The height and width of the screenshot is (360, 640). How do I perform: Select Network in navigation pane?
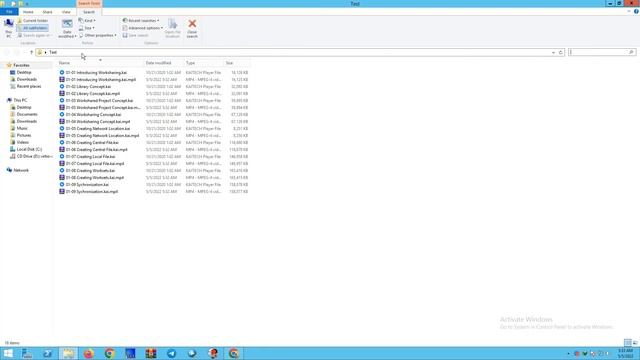[x=21, y=170]
